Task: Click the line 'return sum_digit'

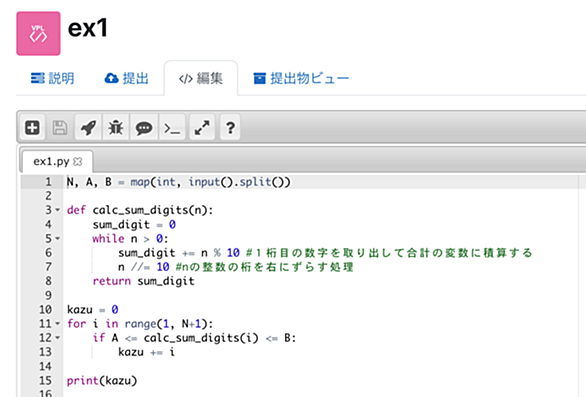Action: (x=144, y=281)
